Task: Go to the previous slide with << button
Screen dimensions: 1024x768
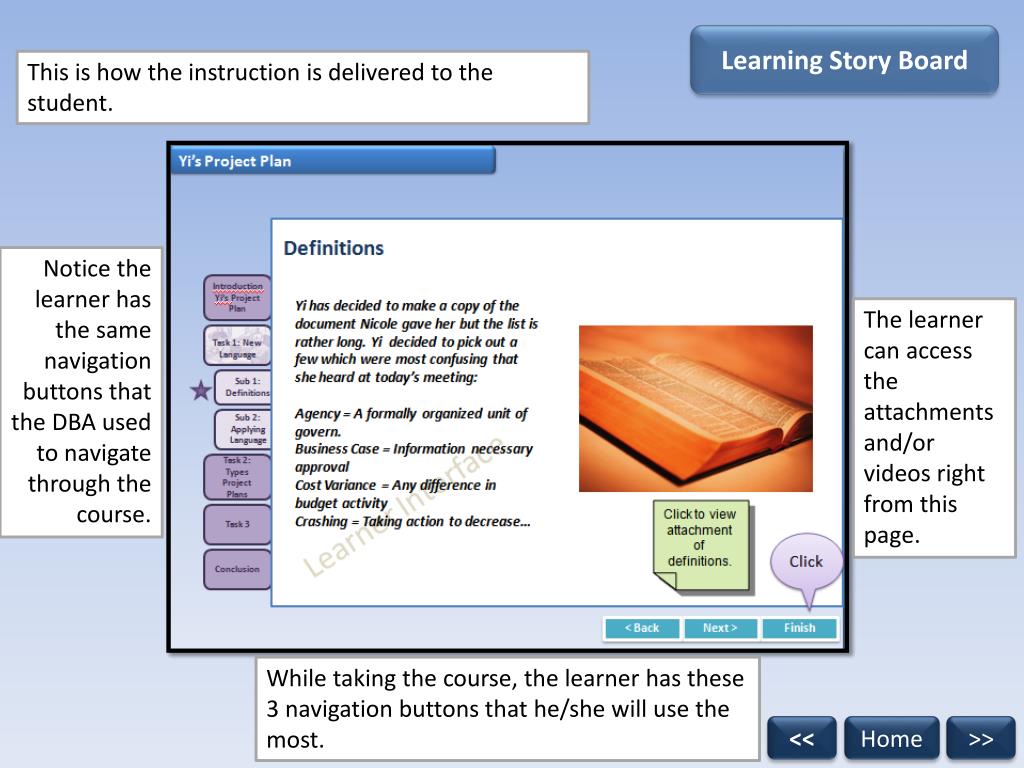Action: click(801, 739)
